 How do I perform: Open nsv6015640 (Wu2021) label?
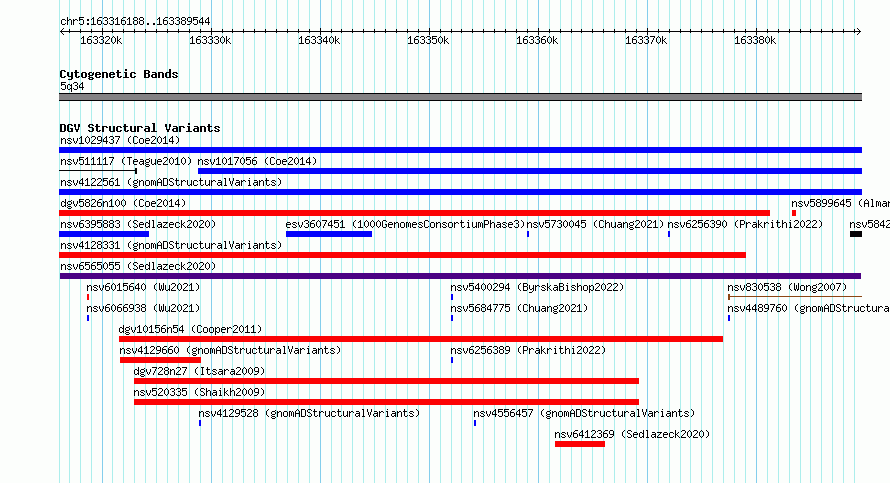[x=143, y=287]
